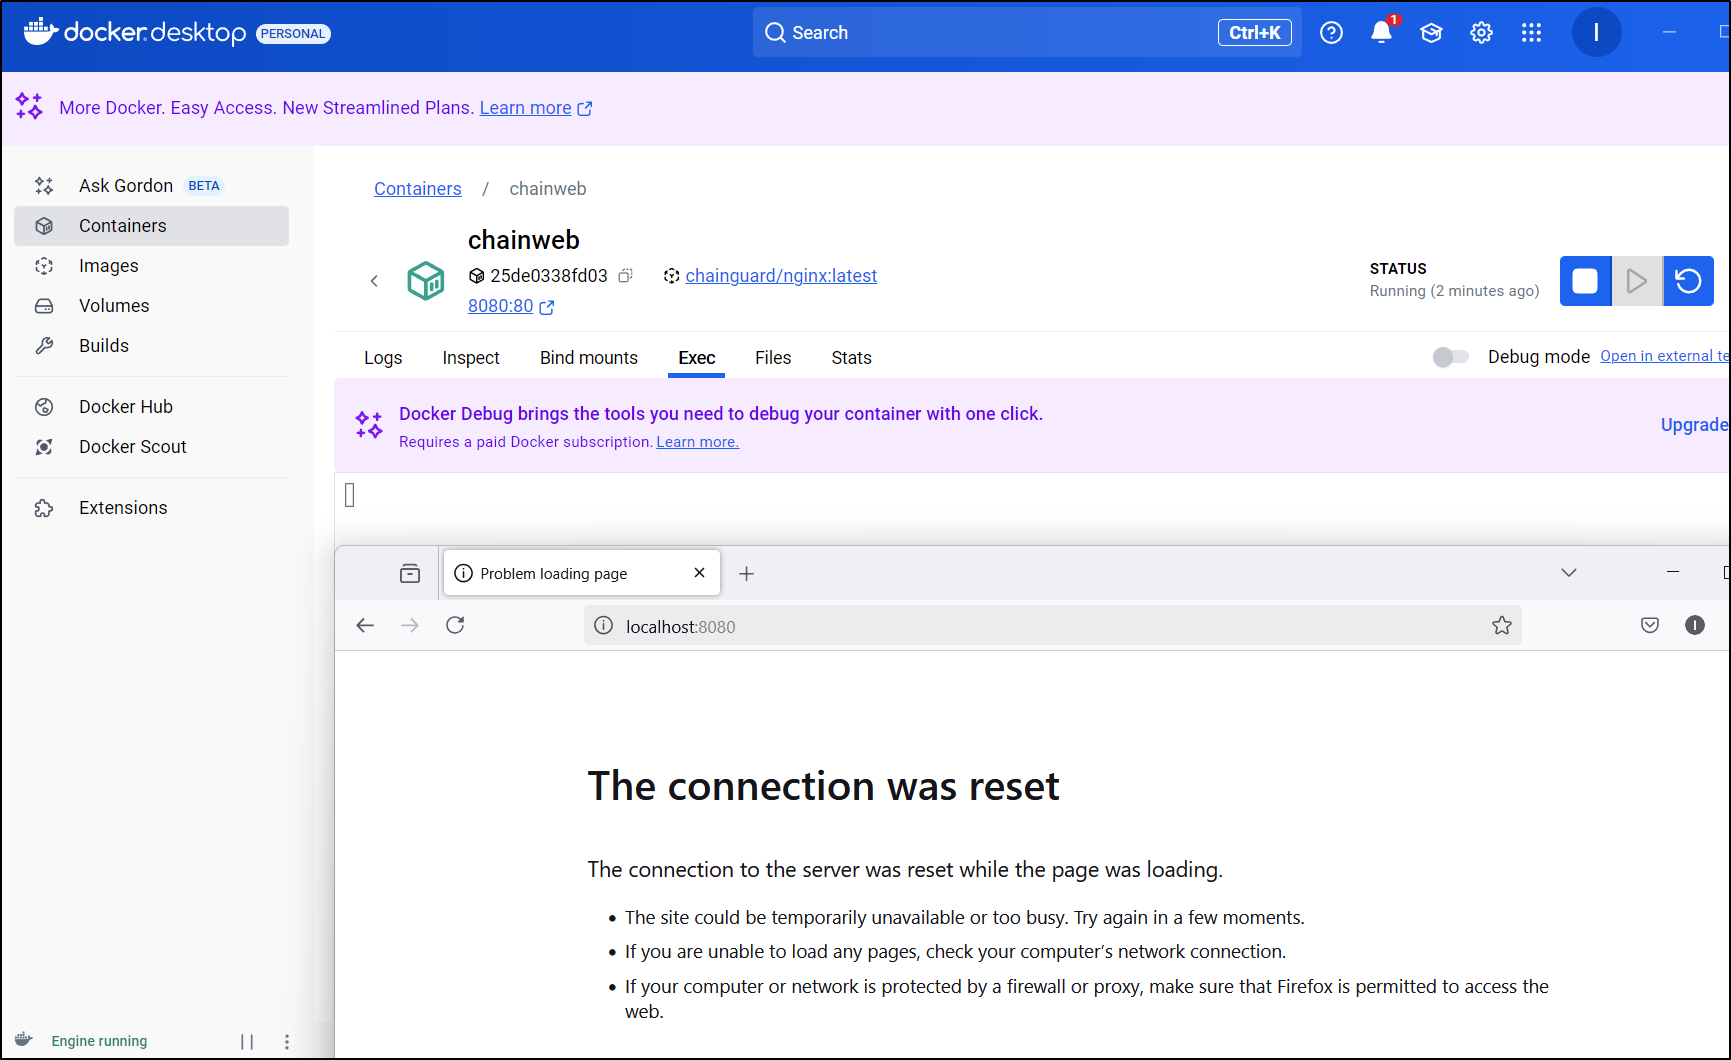
Task: Click the site information icon in address bar
Action: pyautogui.click(x=604, y=625)
